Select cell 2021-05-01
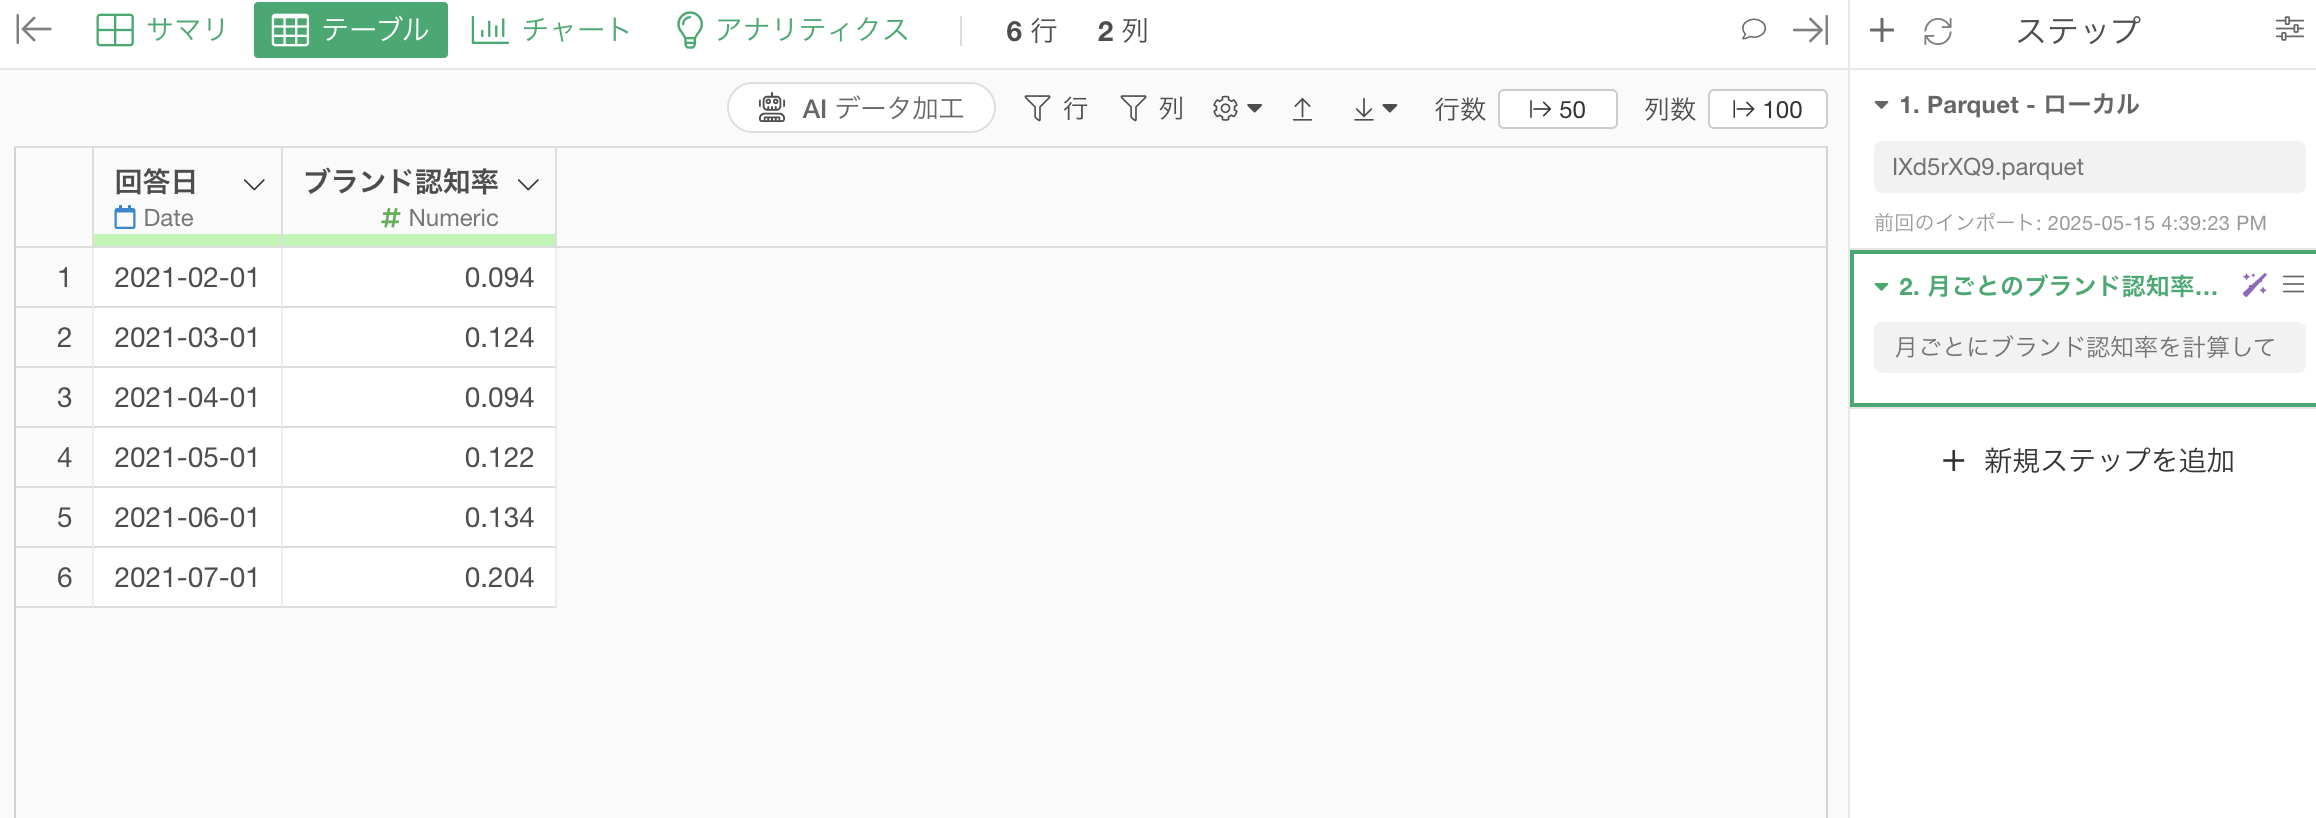 click(x=187, y=457)
